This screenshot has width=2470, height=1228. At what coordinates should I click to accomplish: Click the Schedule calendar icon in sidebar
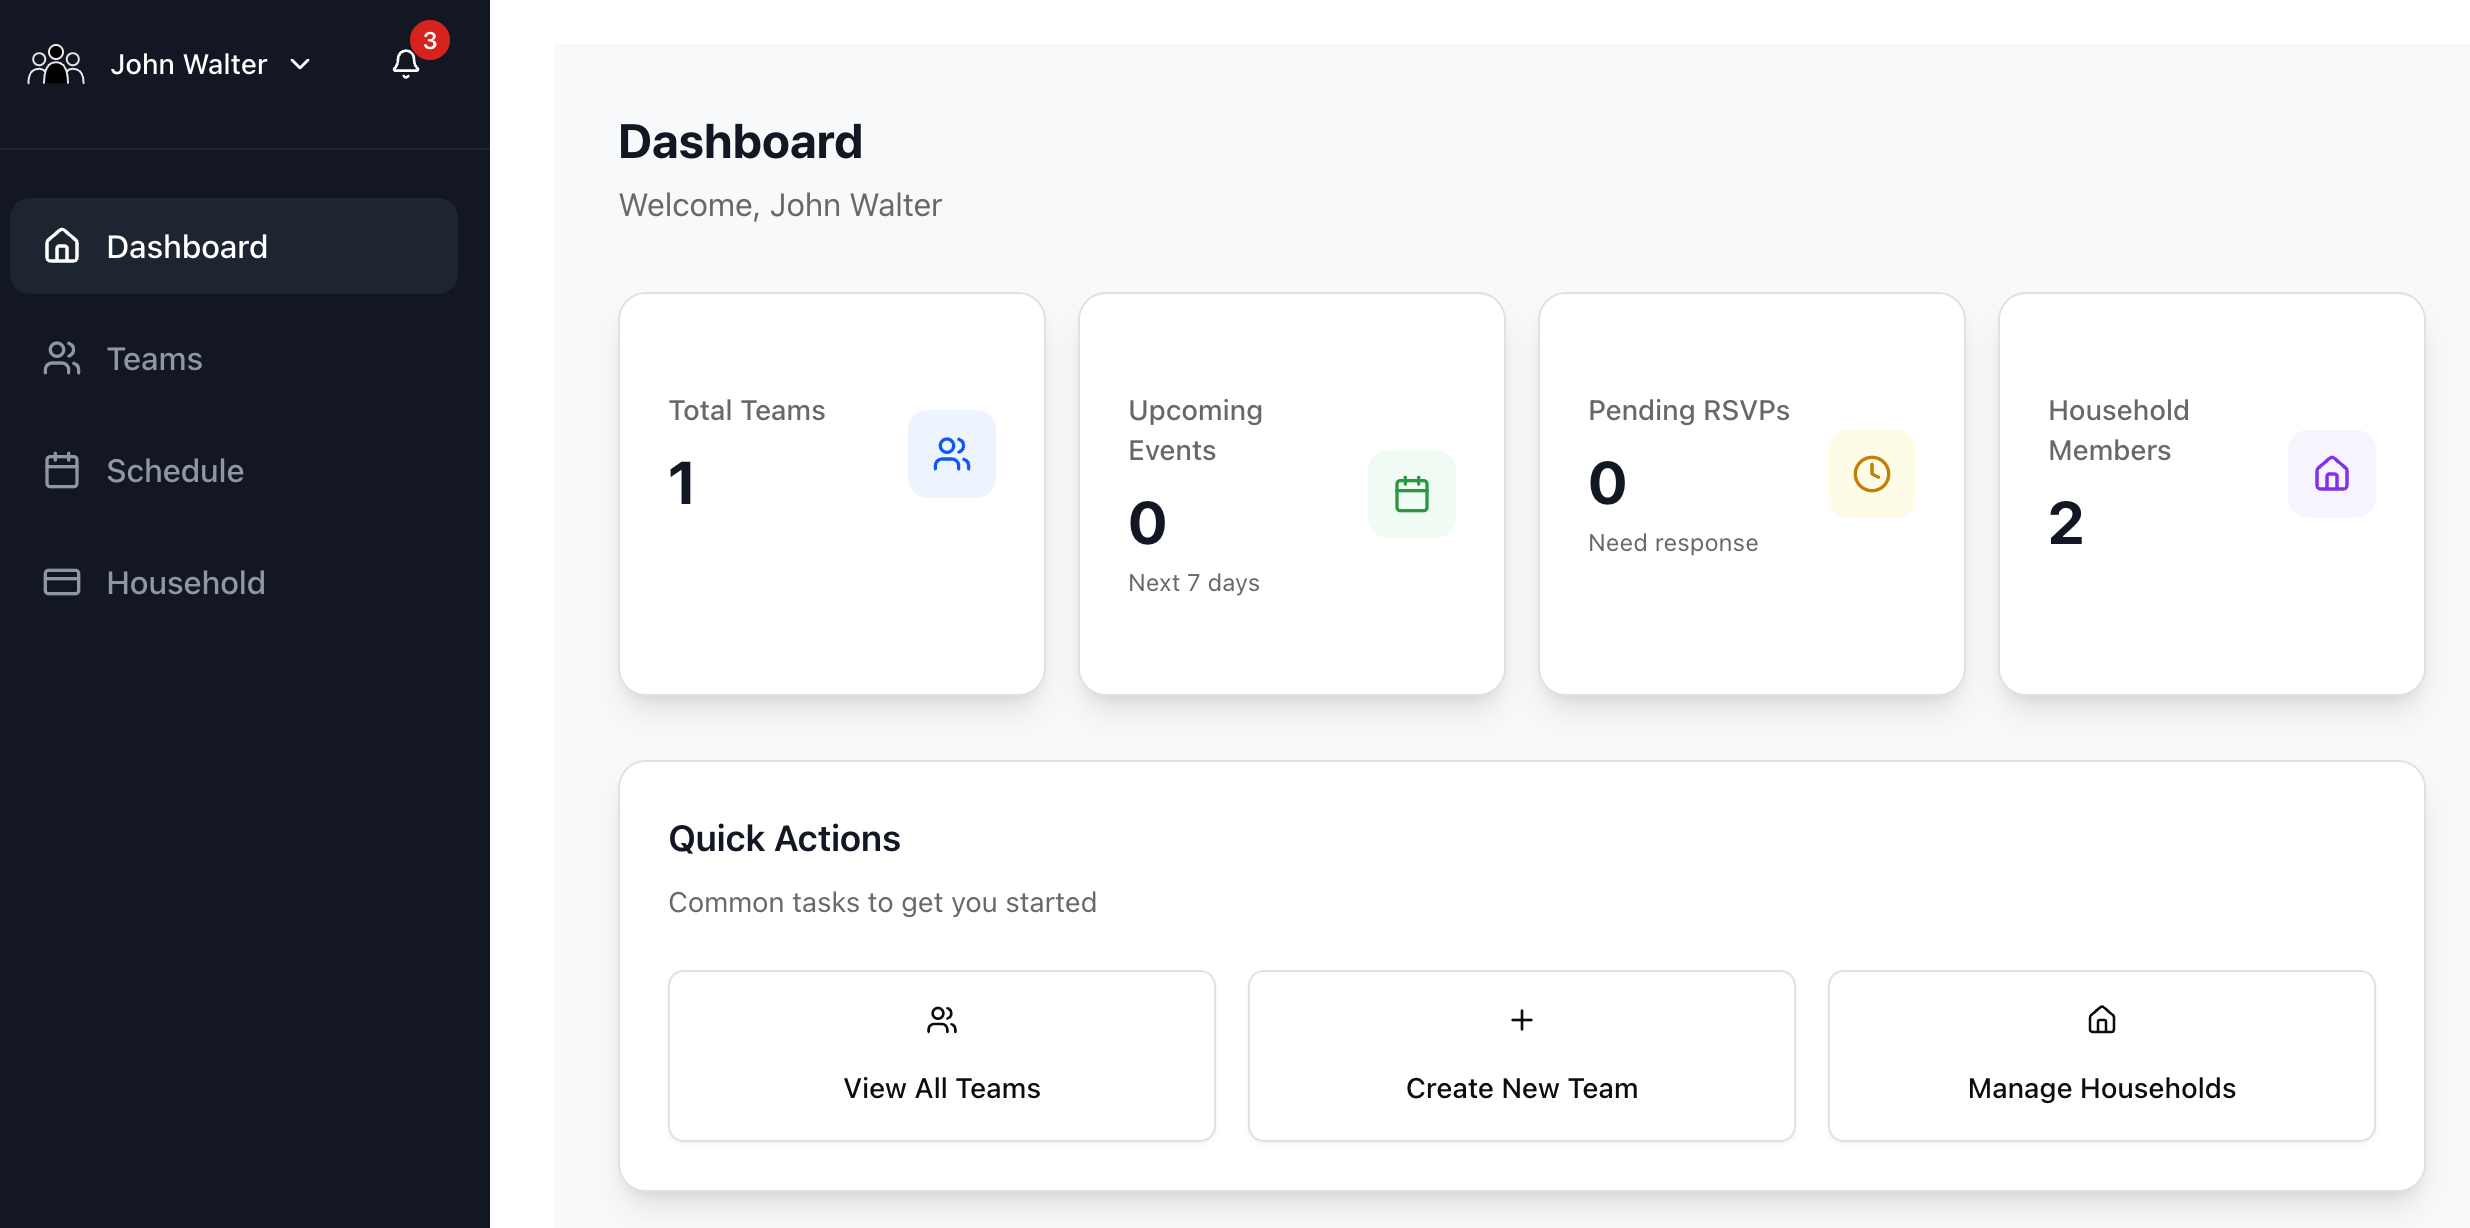point(62,471)
